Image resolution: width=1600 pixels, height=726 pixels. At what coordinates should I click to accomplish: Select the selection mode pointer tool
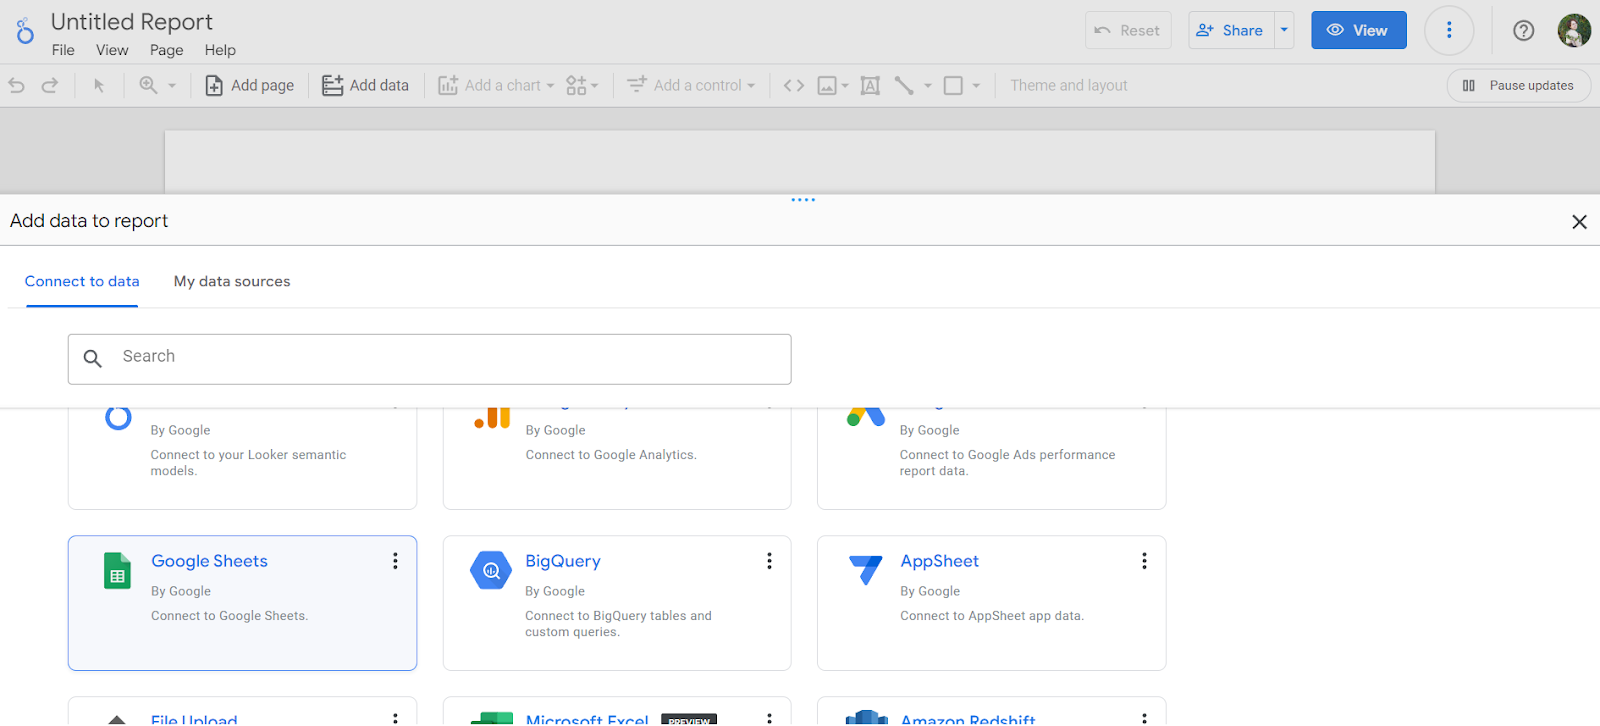[99, 86]
